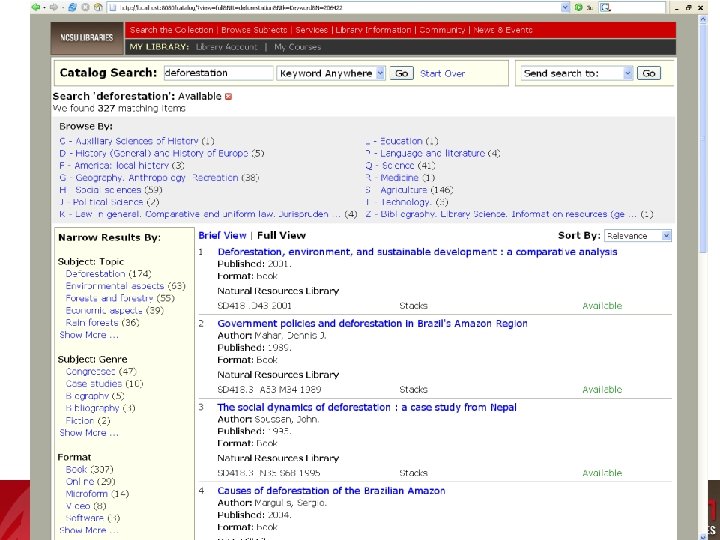Click Go button beside Send search to
The width and height of the screenshot is (720, 540).
(649, 73)
